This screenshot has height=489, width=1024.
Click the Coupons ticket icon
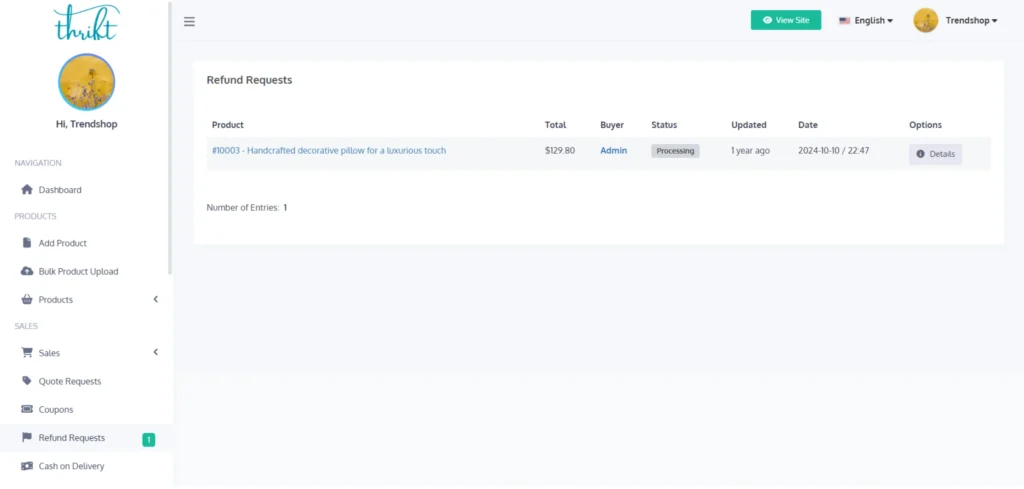(27, 409)
